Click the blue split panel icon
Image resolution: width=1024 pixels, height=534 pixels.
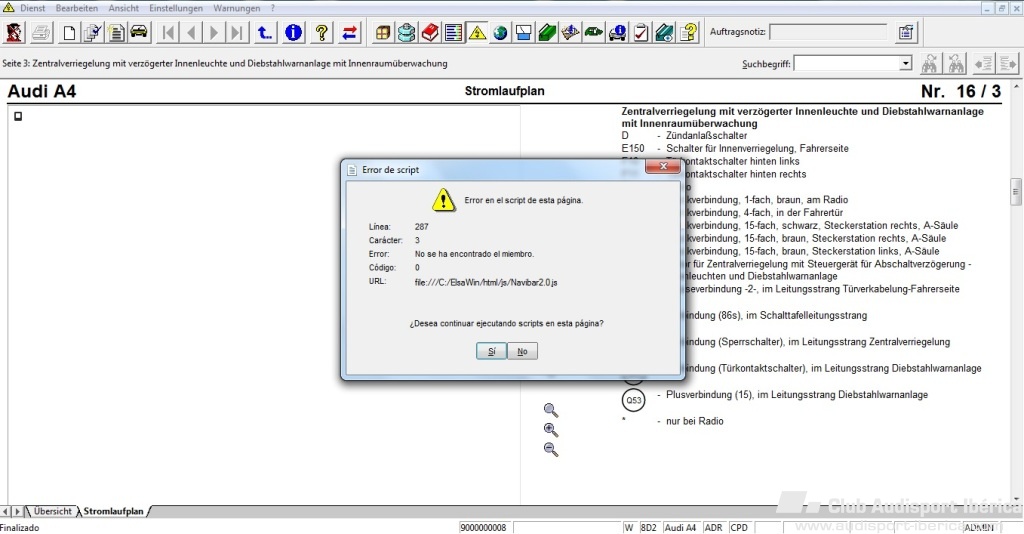(x=524, y=32)
